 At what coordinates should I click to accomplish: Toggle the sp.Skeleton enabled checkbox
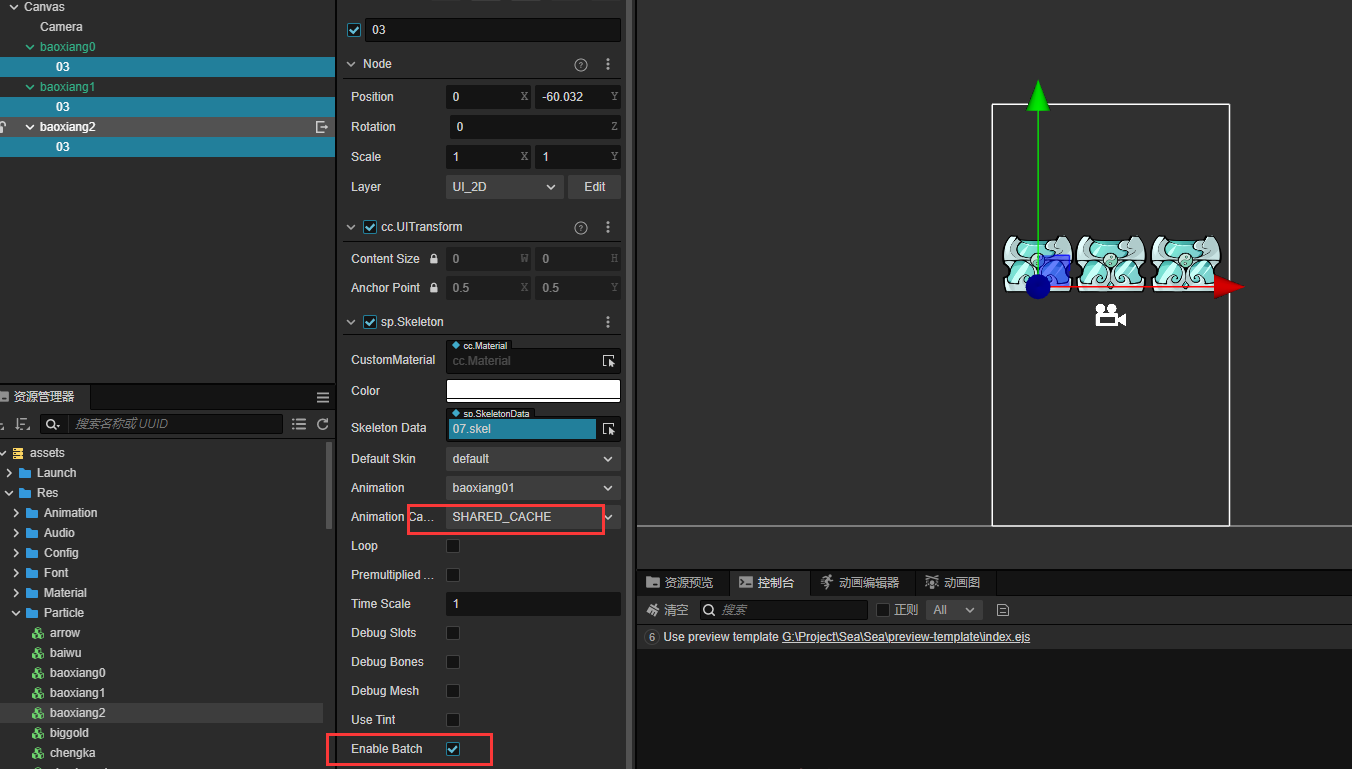click(x=370, y=322)
